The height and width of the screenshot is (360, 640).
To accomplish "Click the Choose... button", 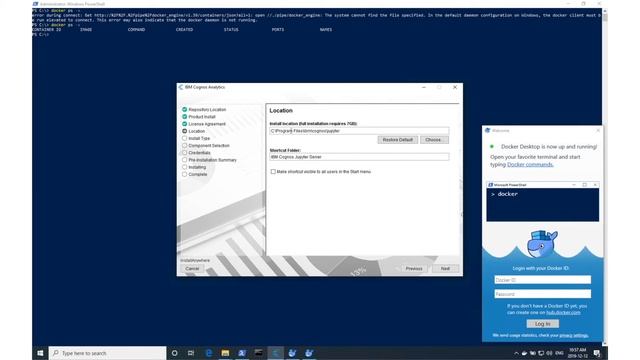I will click(x=434, y=140).
